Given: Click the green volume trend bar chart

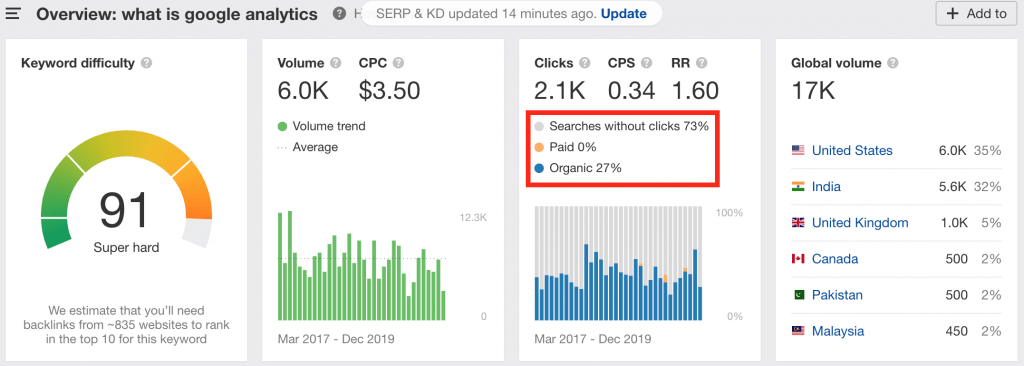Looking at the screenshot, I should point(362,265).
